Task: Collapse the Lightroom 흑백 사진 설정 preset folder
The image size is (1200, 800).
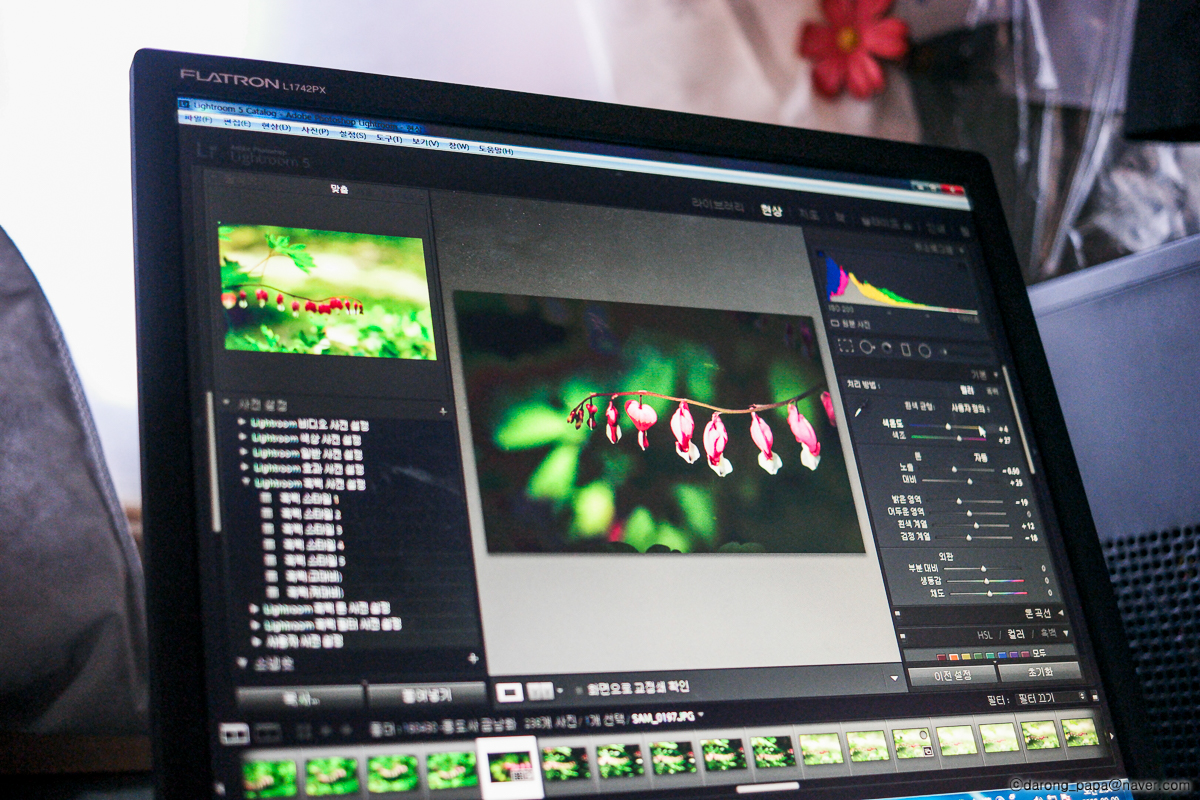Action: 246,482
